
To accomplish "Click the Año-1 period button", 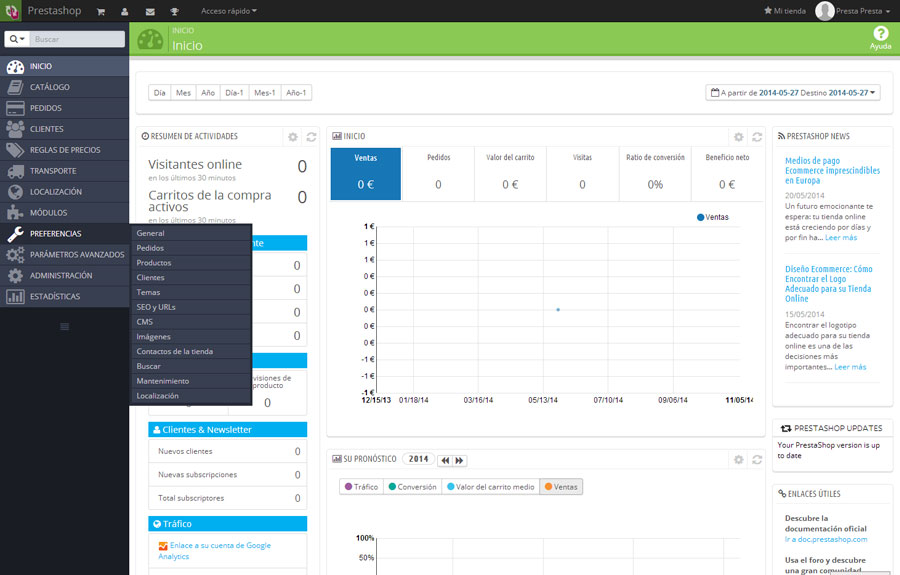I will click(x=296, y=92).
